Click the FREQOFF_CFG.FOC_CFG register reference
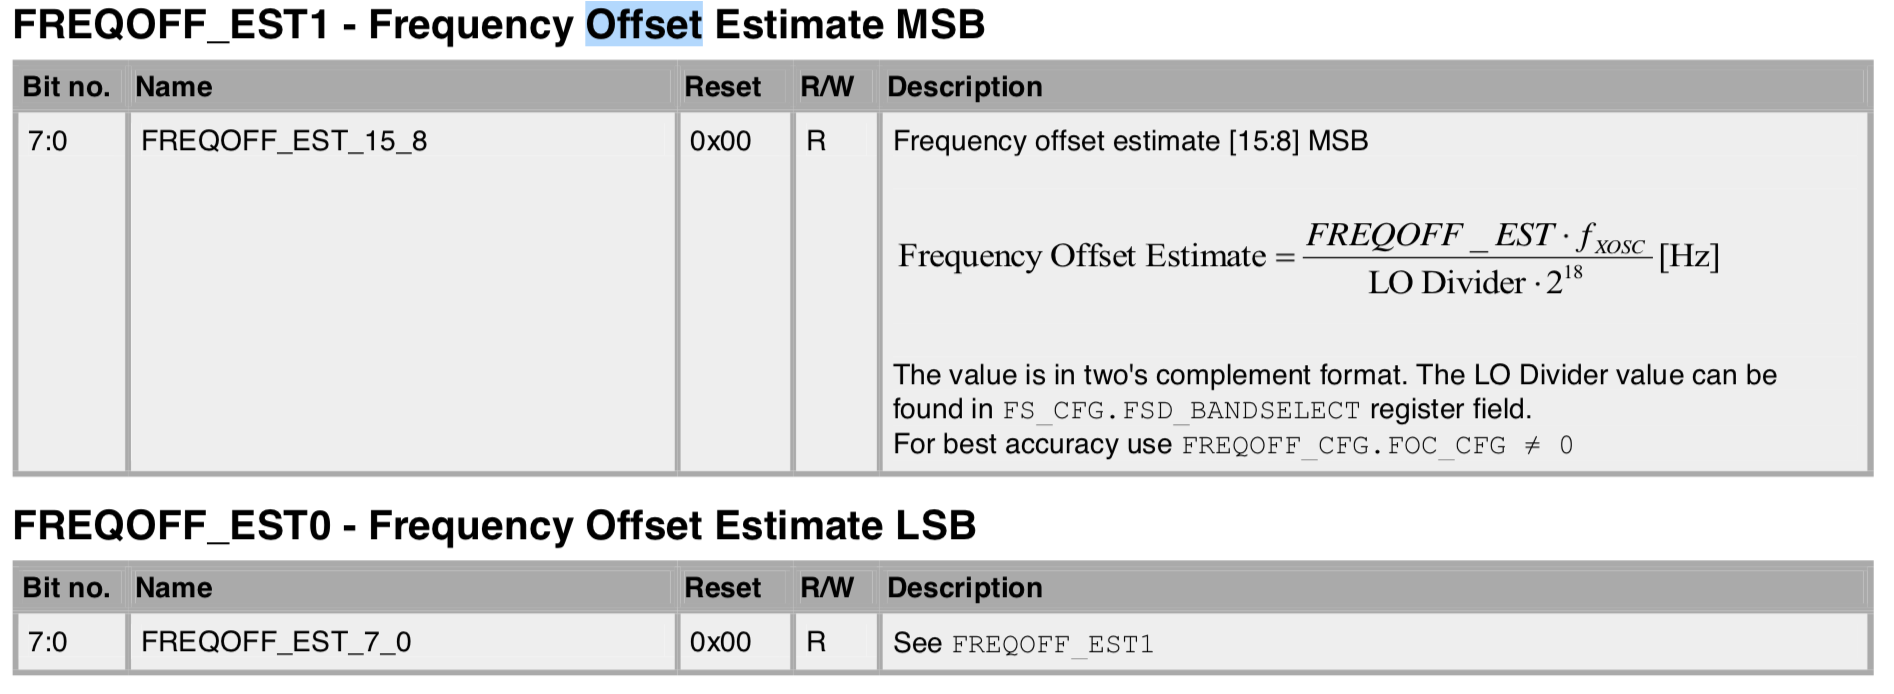The image size is (1894, 694). [x=1344, y=445]
